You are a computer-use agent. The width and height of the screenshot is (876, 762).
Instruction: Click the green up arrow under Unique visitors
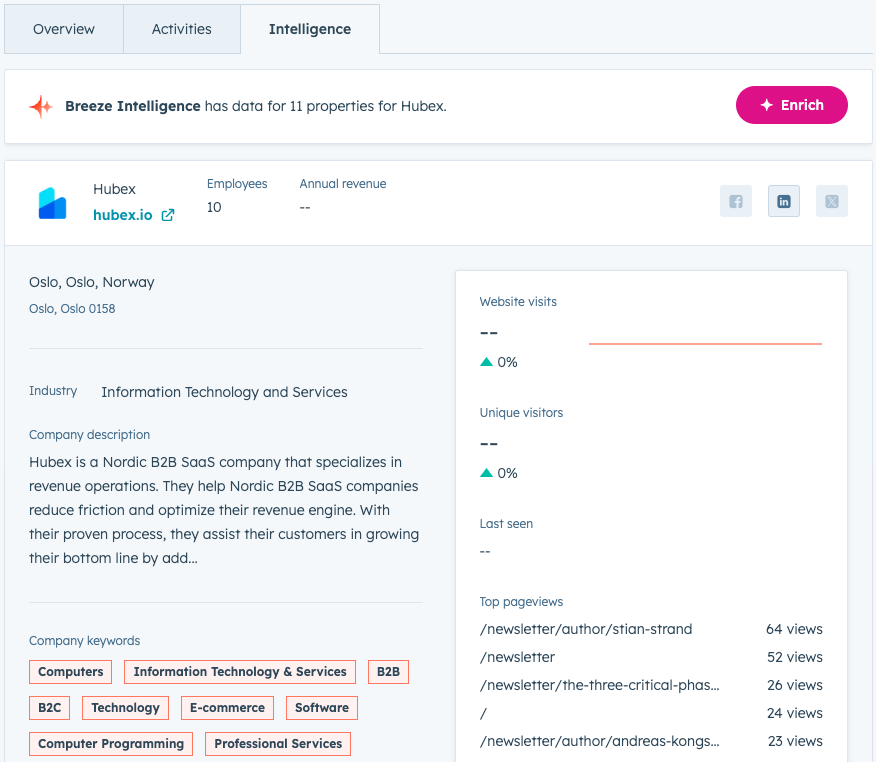(x=485, y=473)
